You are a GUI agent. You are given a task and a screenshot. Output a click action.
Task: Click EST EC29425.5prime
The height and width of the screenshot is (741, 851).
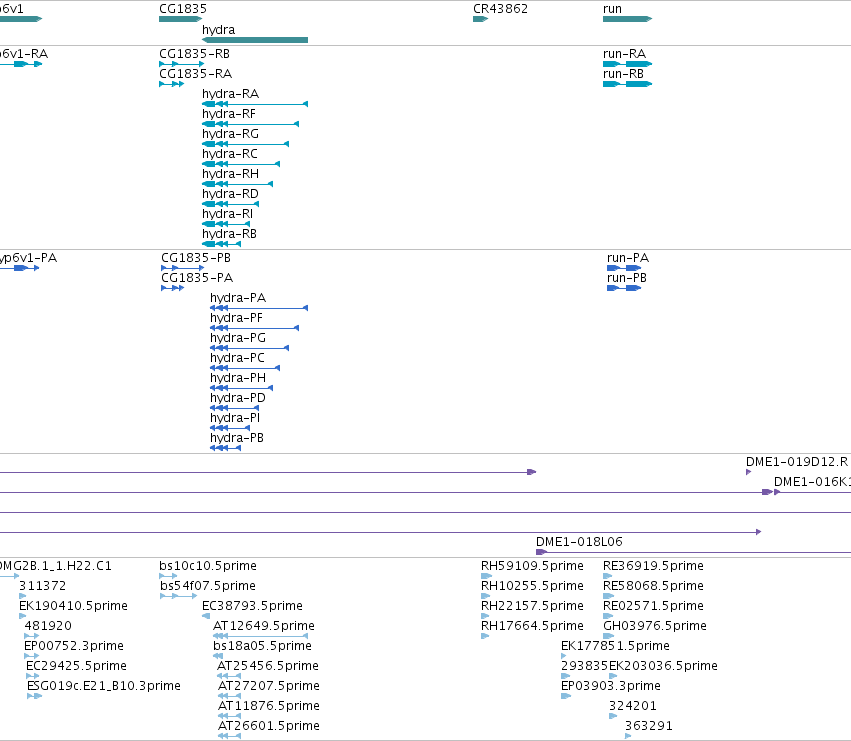(77, 667)
